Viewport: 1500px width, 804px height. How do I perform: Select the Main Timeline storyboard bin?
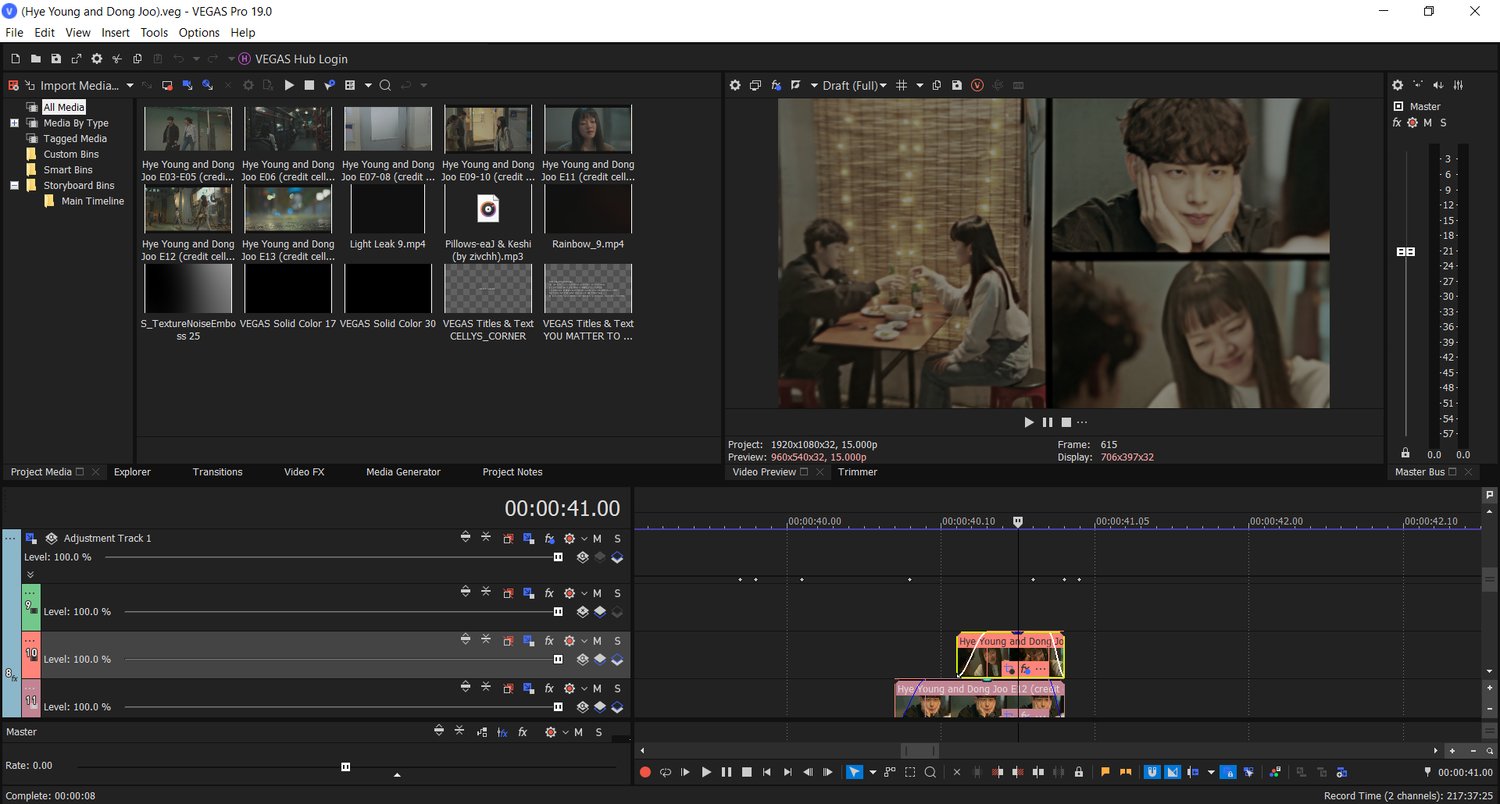point(93,201)
